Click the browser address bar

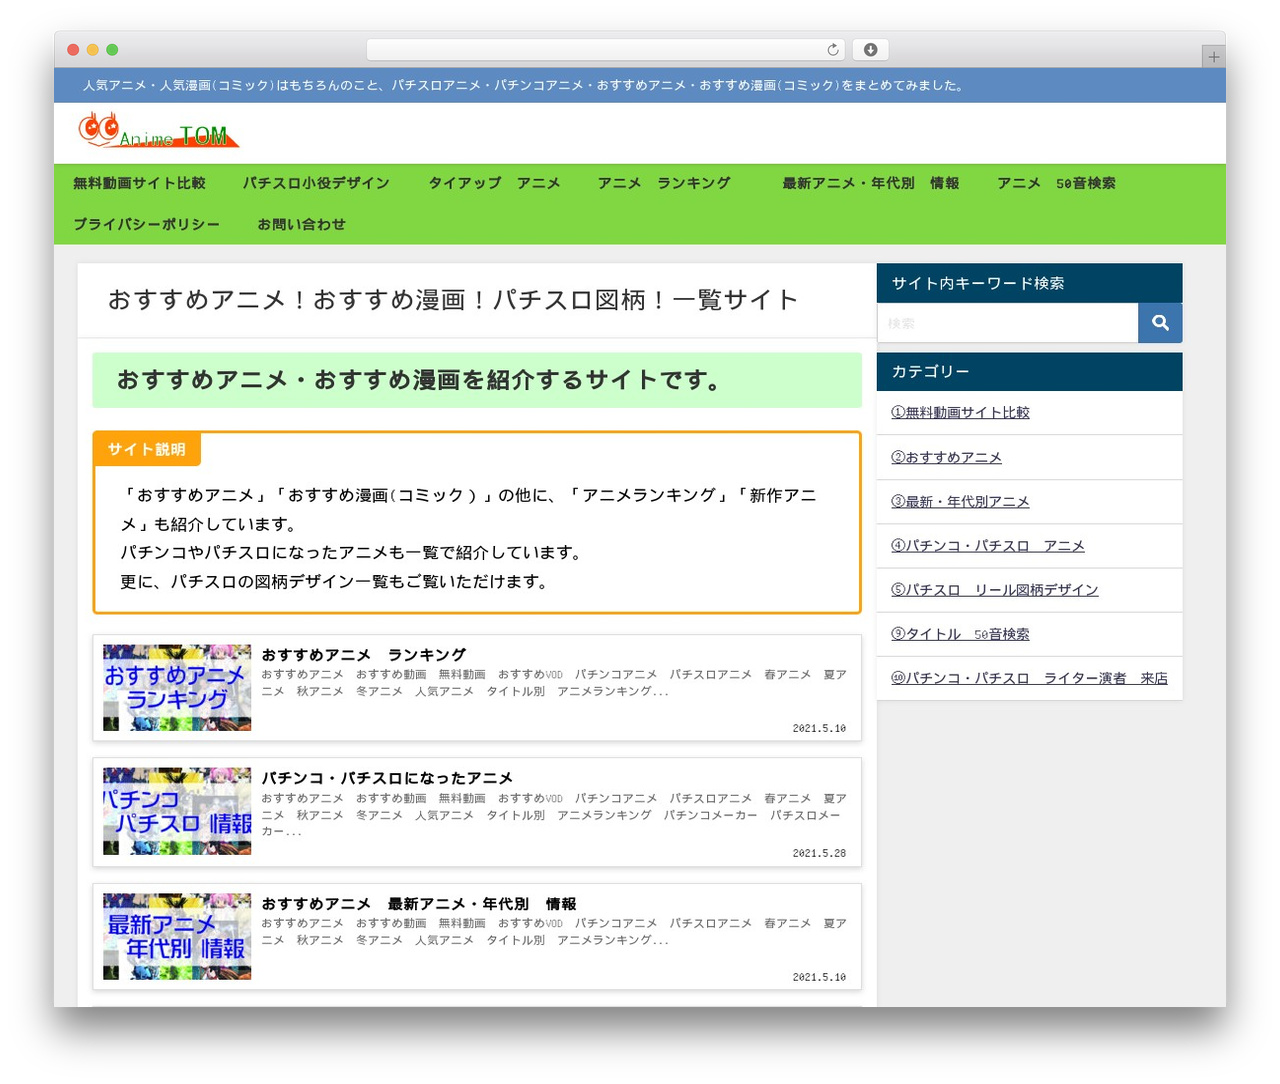coord(606,50)
